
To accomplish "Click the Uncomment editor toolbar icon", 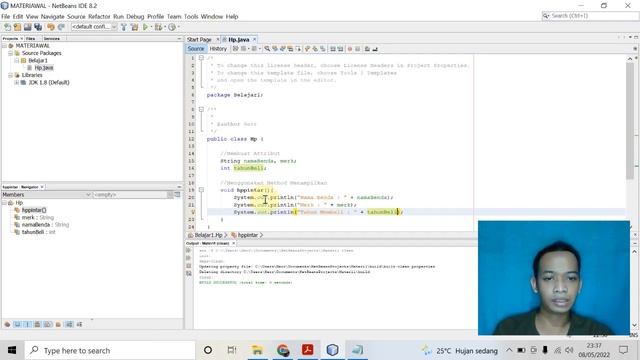I will [375, 49].
